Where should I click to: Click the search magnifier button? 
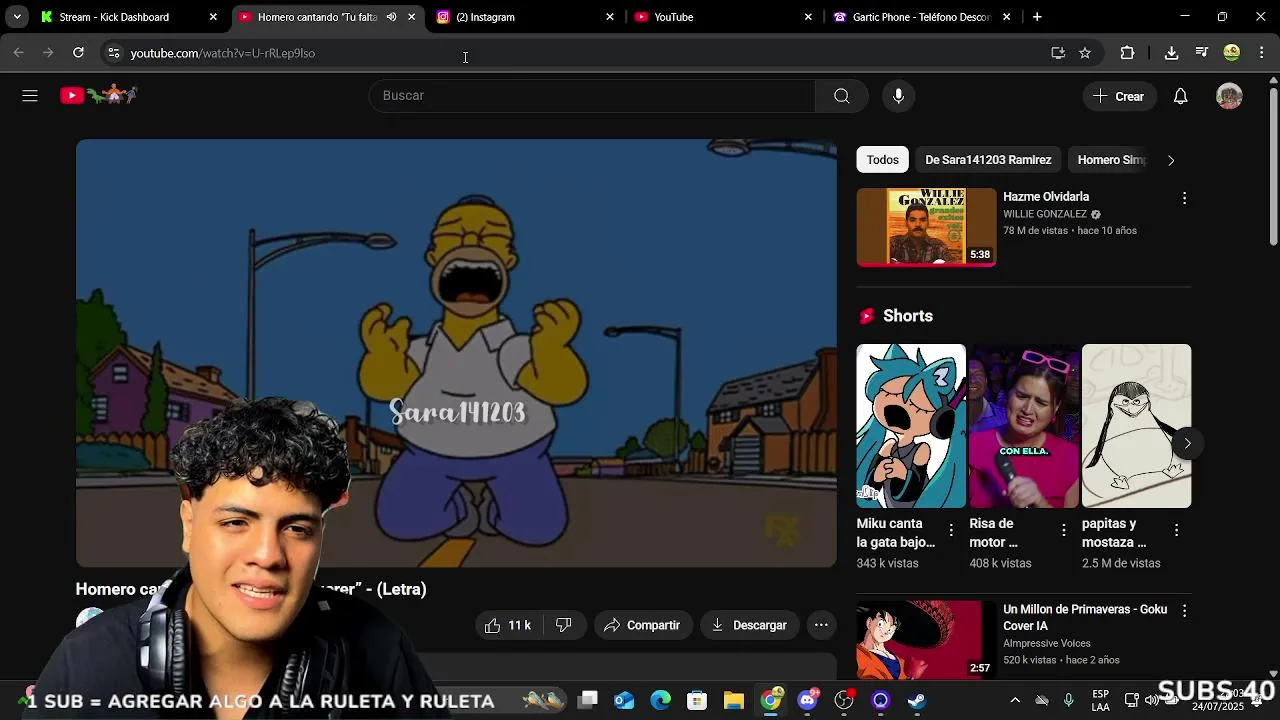(842, 96)
